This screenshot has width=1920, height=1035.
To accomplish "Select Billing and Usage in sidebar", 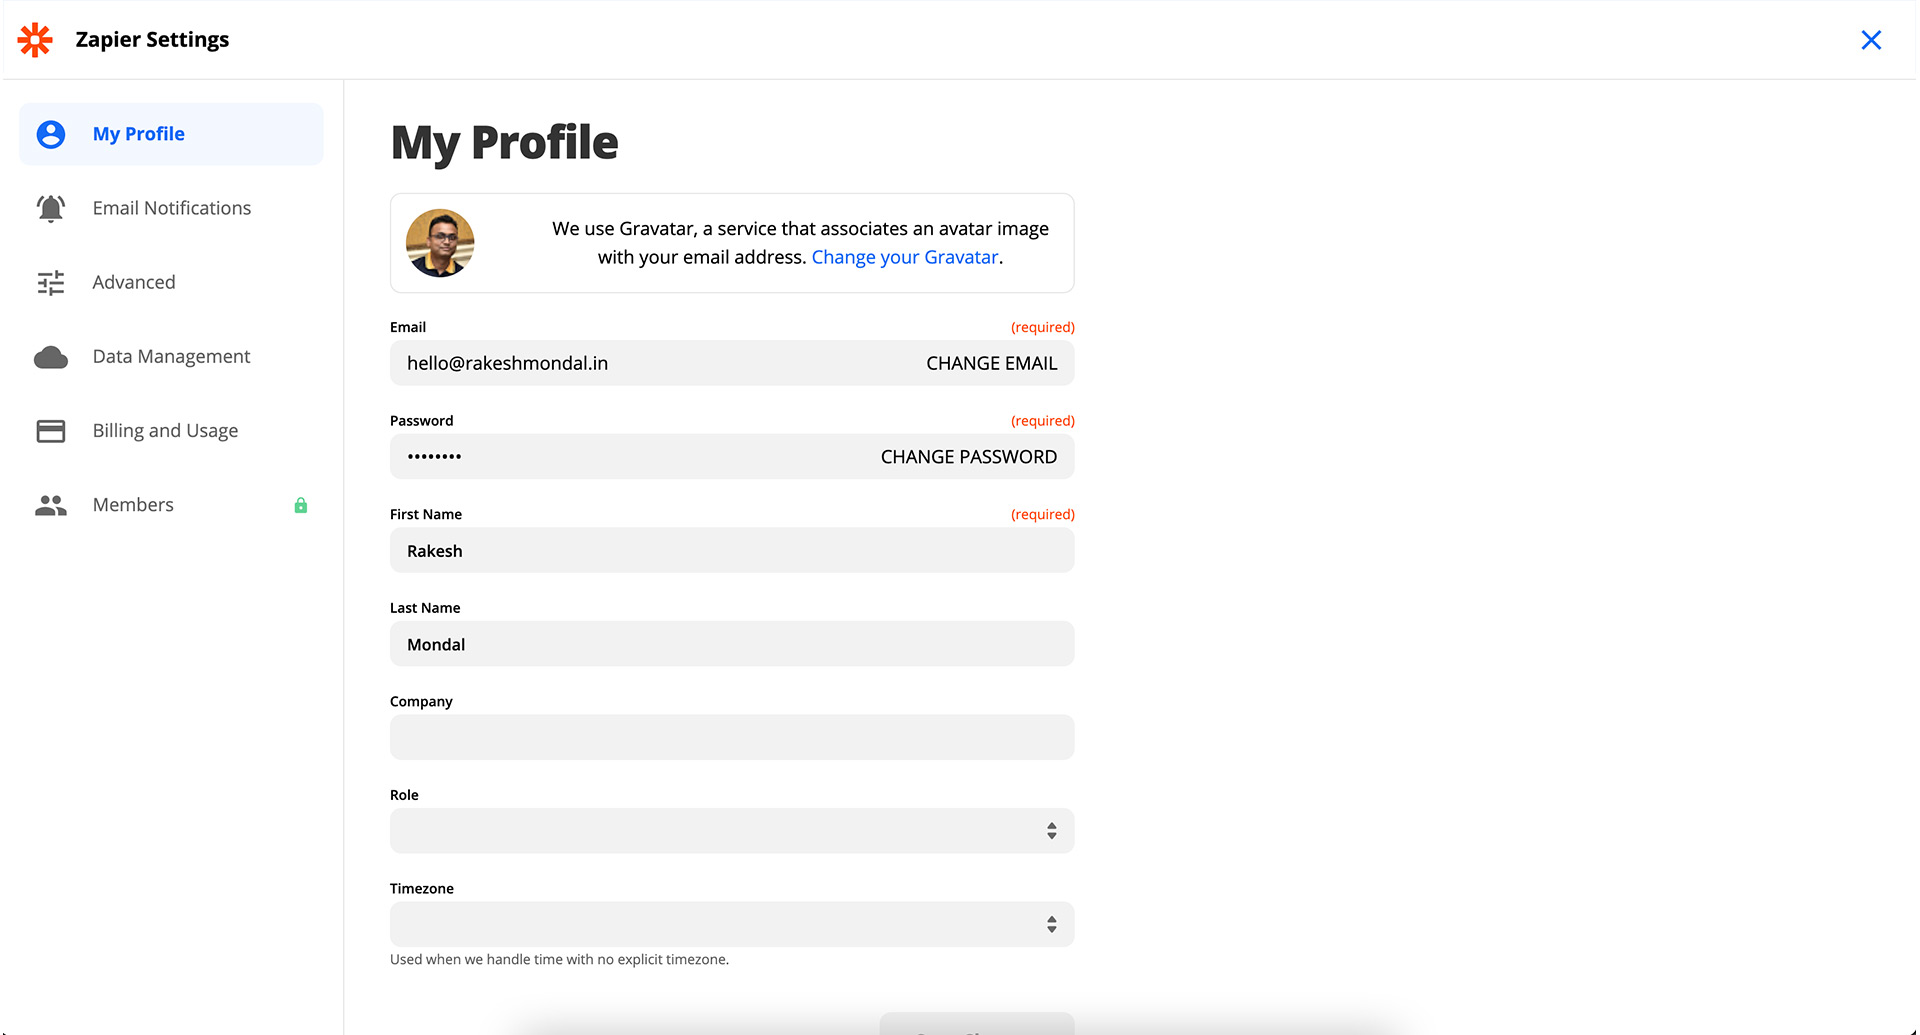I will pyautogui.click(x=165, y=431).
